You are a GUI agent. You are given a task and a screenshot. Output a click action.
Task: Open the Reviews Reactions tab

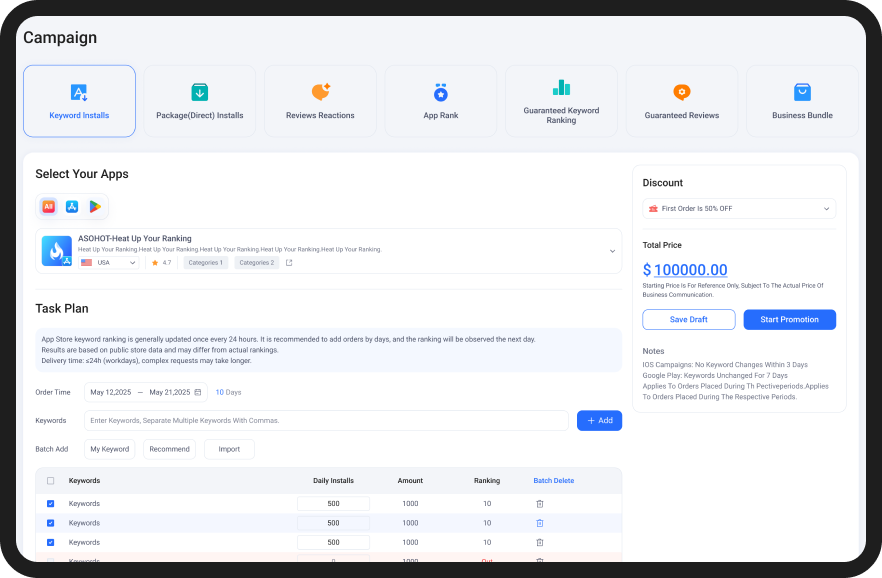[320, 101]
